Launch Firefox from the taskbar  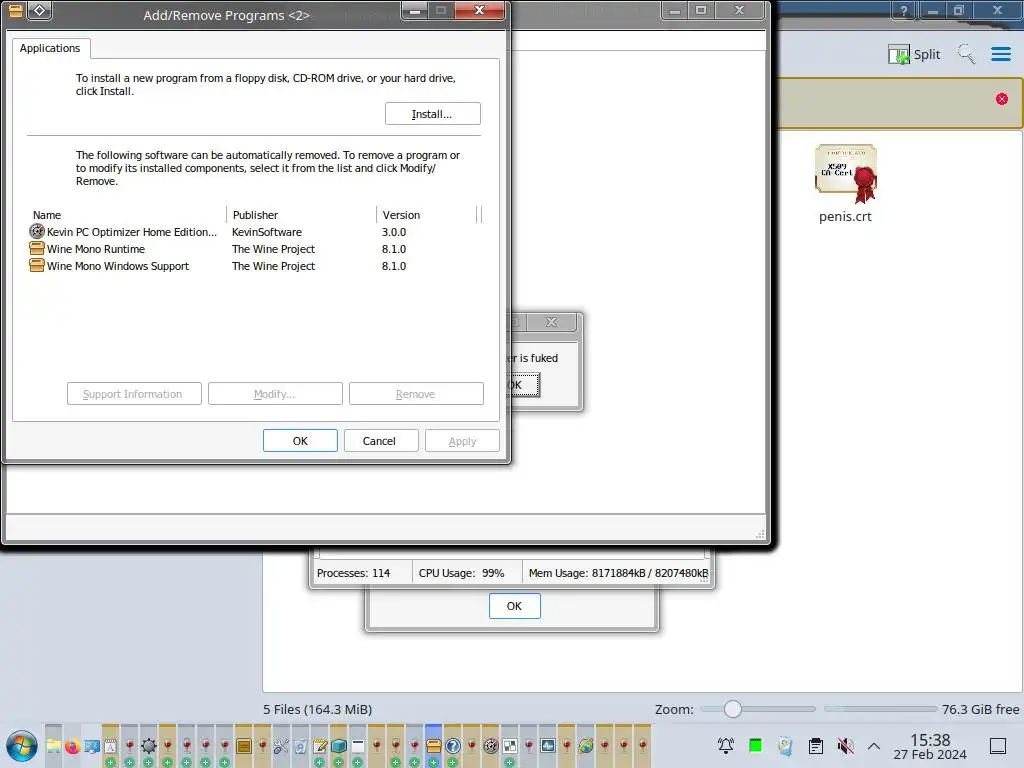click(x=72, y=746)
